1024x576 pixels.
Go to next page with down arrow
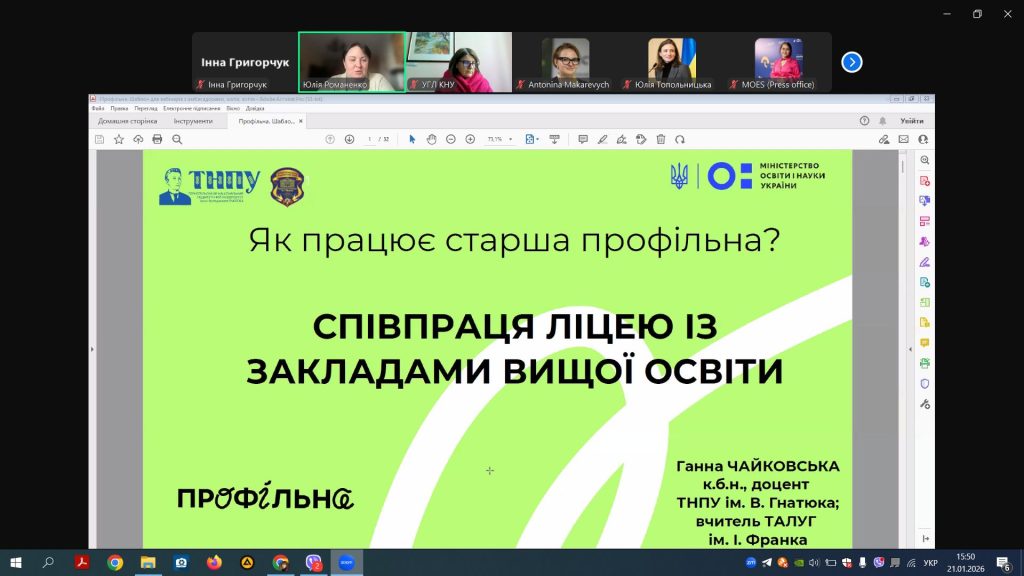pos(348,139)
